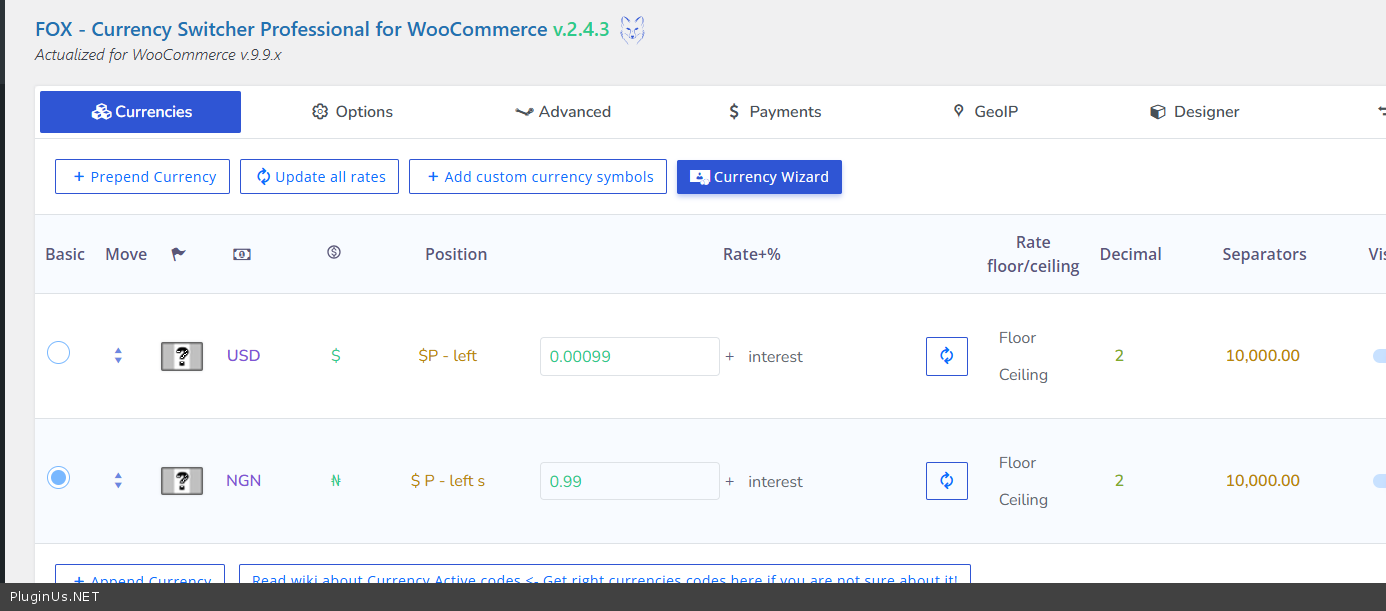This screenshot has width=1386, height=611.
Task: Click the Prepend Currency button
Action: pyautogui.click(x=142, y=177)
